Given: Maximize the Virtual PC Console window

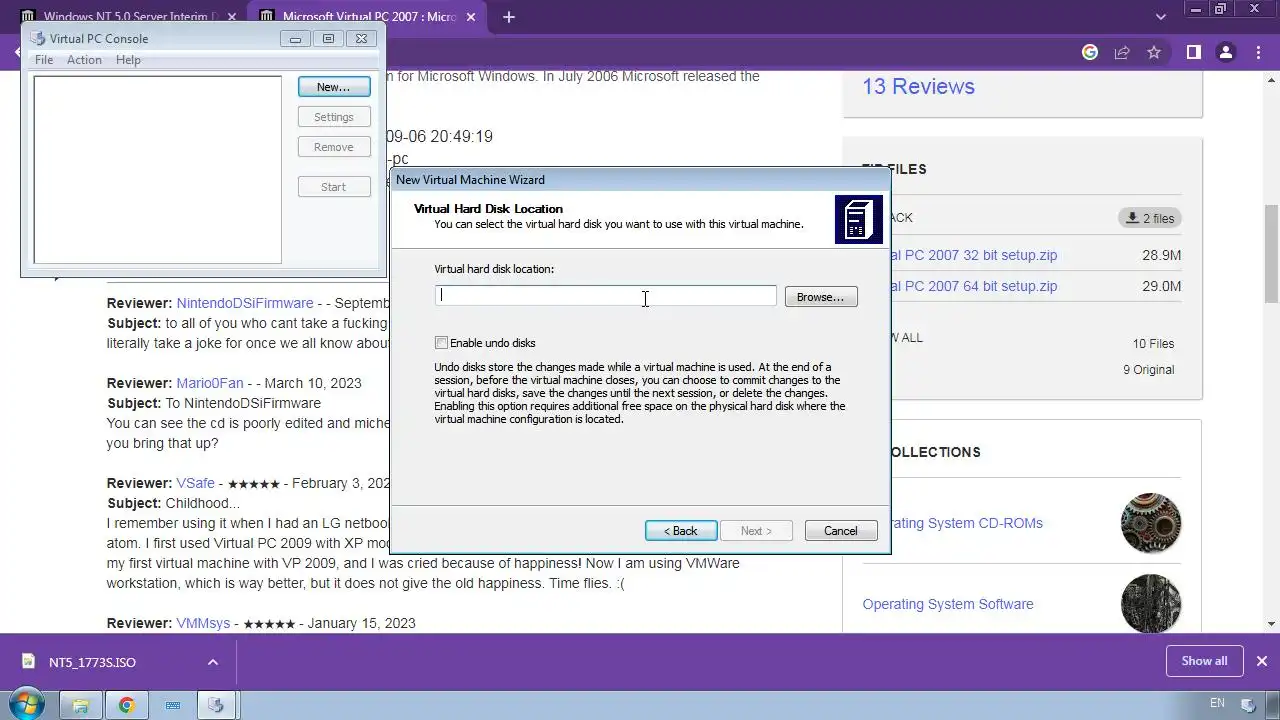Looking at the screenshot, I should point(328,39).
